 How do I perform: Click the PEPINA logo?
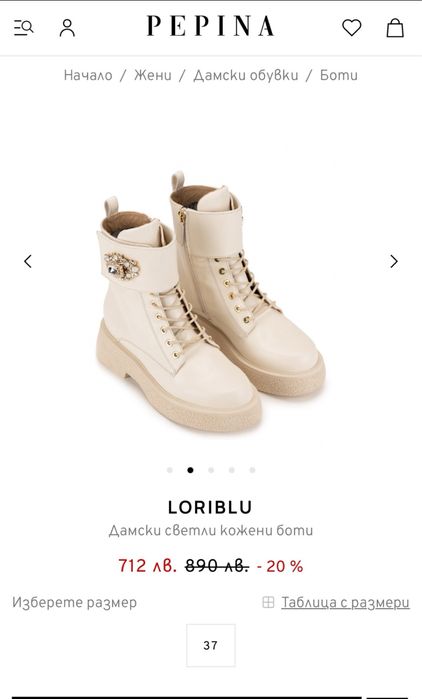tap(210, 26)
